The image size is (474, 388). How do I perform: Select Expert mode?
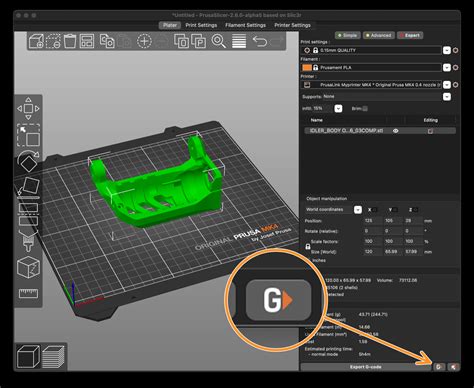[410, 35]
